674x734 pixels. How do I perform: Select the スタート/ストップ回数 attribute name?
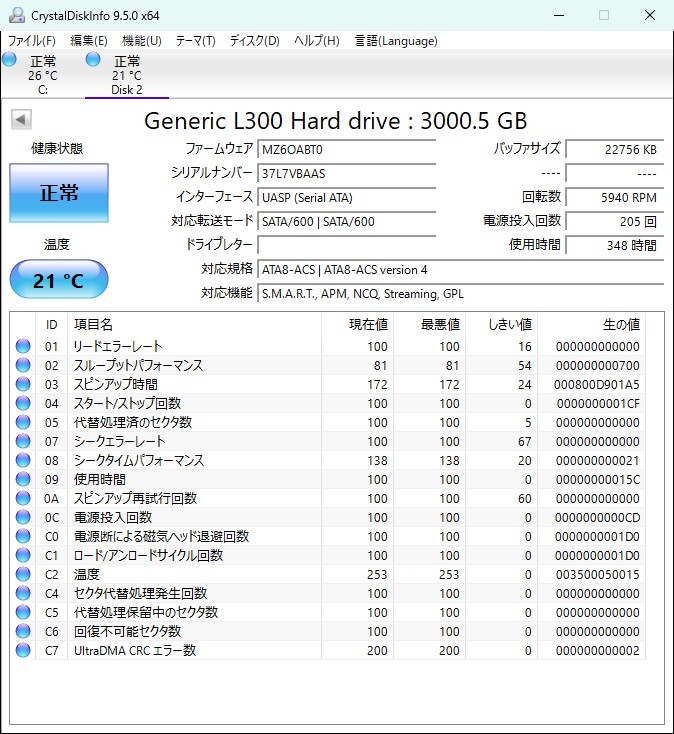point(127,404)
